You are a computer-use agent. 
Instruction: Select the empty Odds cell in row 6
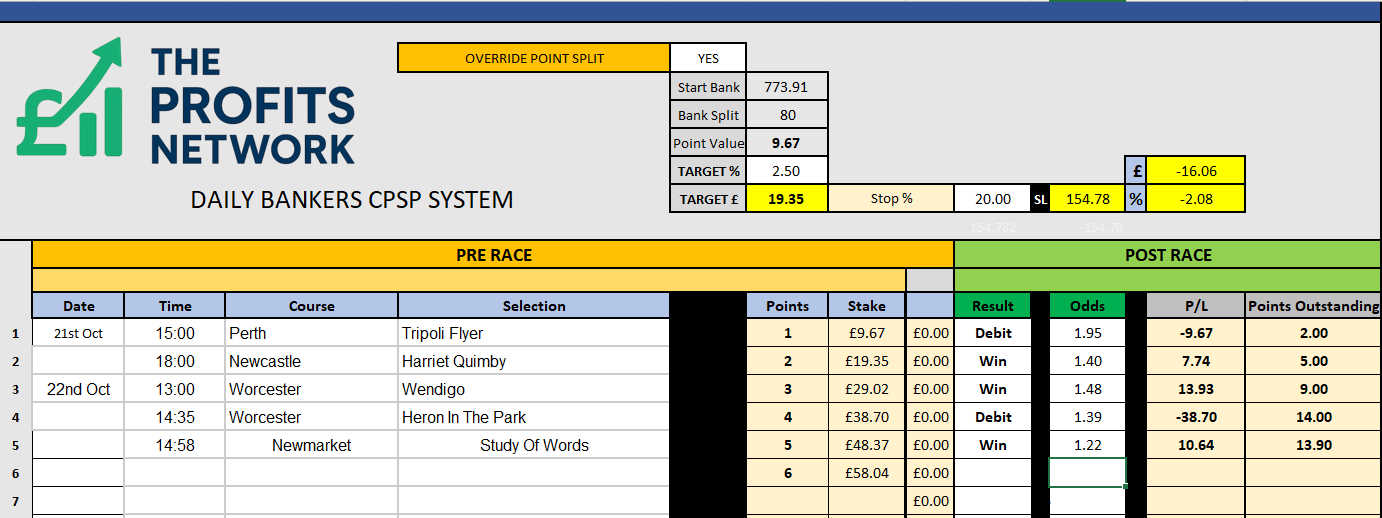pyautogui.click(x=1087, y=473)
